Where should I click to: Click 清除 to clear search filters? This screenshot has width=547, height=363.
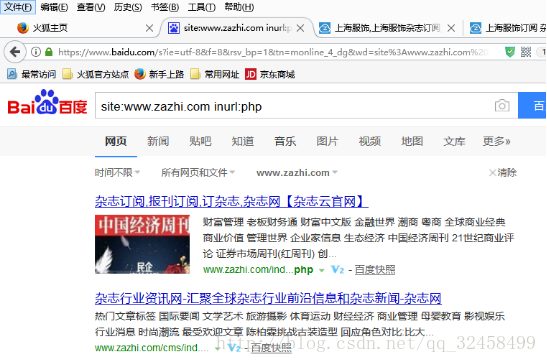click(503, 173)
